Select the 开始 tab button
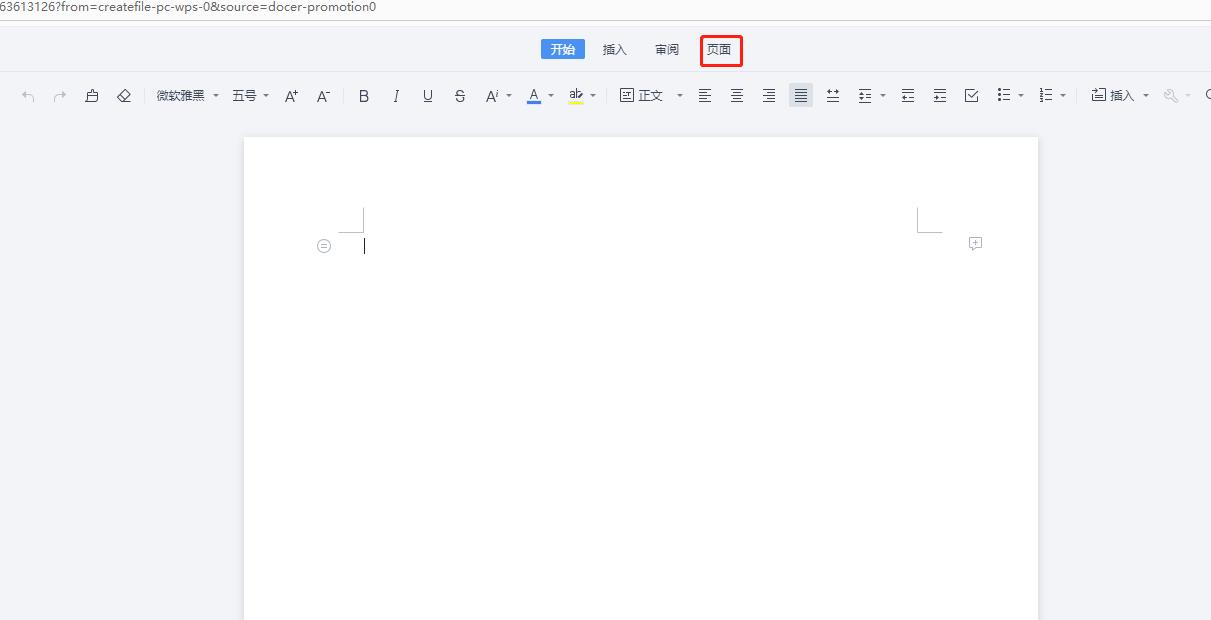This screenshot has width=1211, height=620. [563, 50]
